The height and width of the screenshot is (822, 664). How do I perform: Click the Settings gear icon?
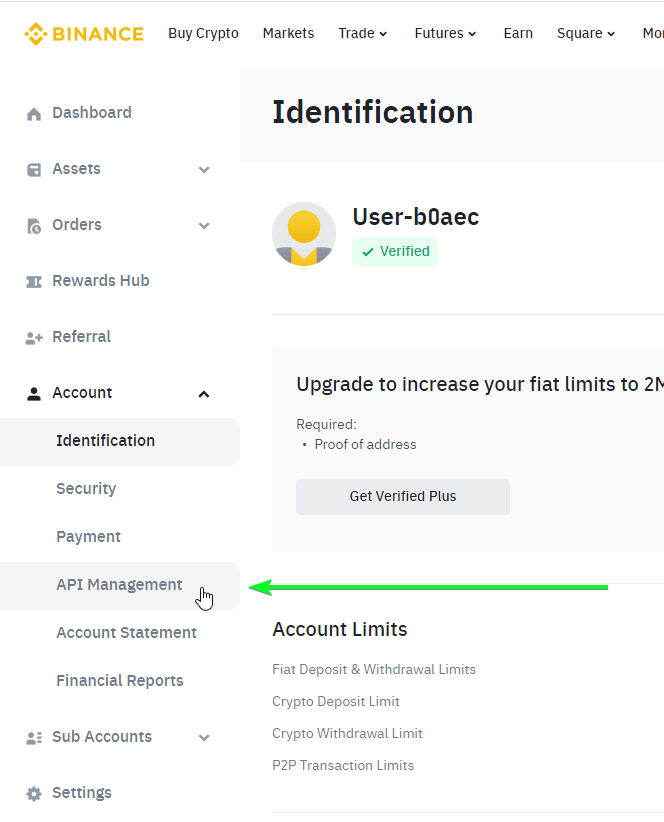pos(34,794)
